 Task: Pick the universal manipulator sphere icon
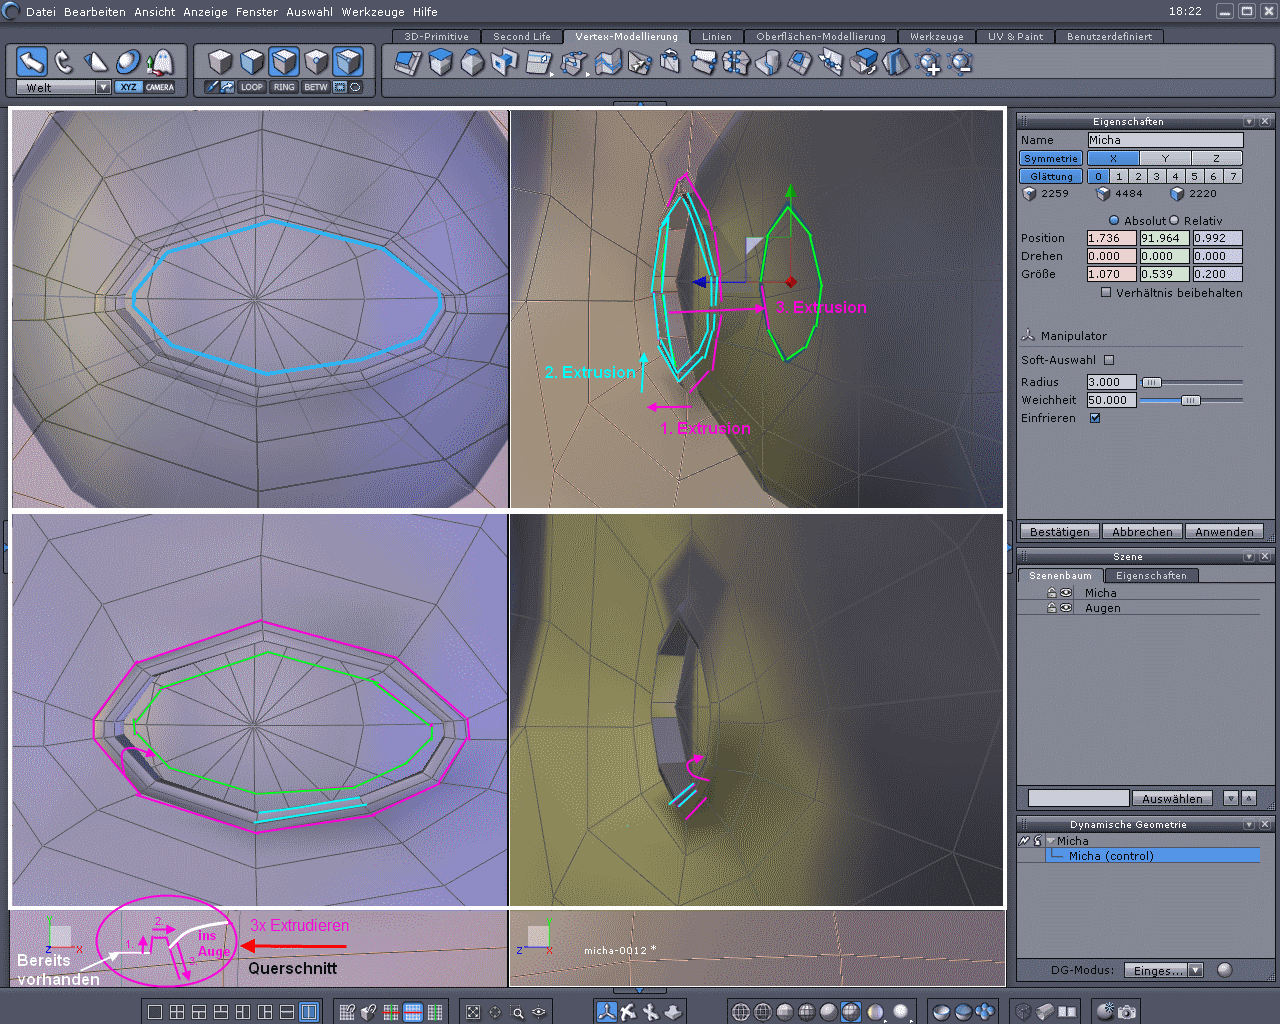pos(128,62)
